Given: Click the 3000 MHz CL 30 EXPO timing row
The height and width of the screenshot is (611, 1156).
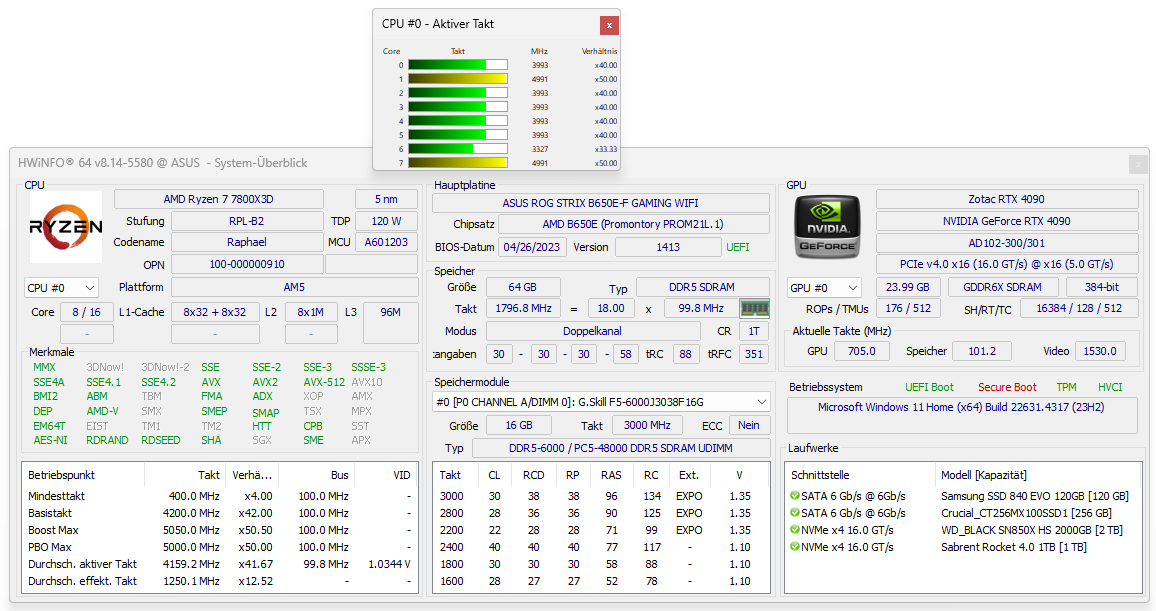Looking at the screenshot, I should pyautogui.click(x=600, y=496).
